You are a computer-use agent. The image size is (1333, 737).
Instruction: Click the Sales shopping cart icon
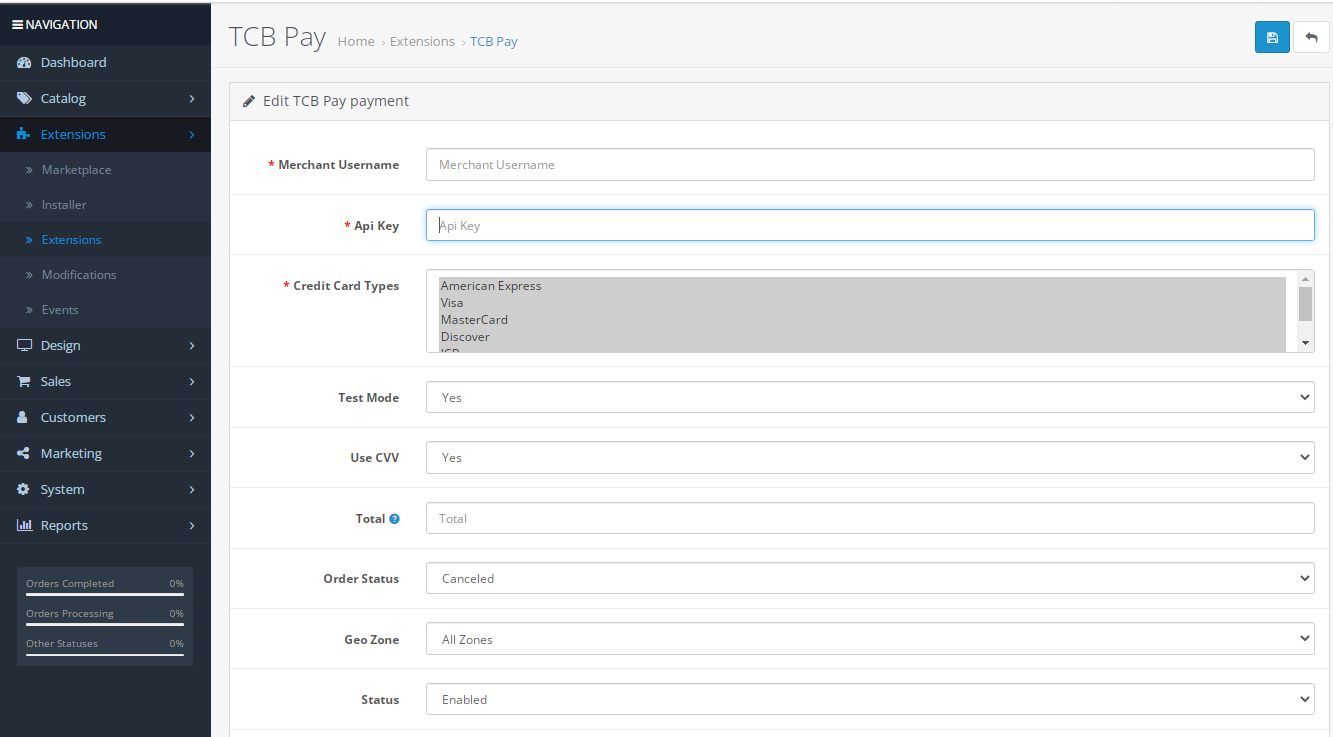[x=24, y=381]
